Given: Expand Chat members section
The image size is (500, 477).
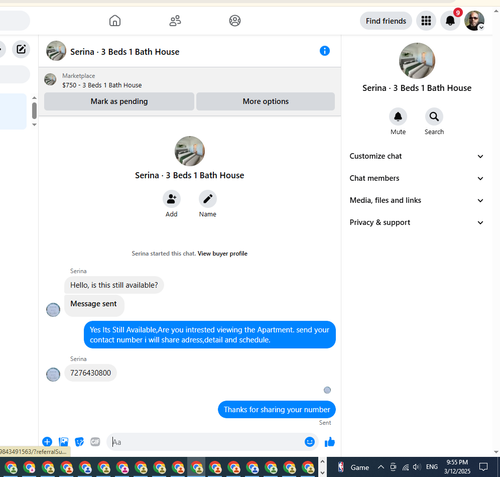Looking at the screenshot, I should pos(416,178).
